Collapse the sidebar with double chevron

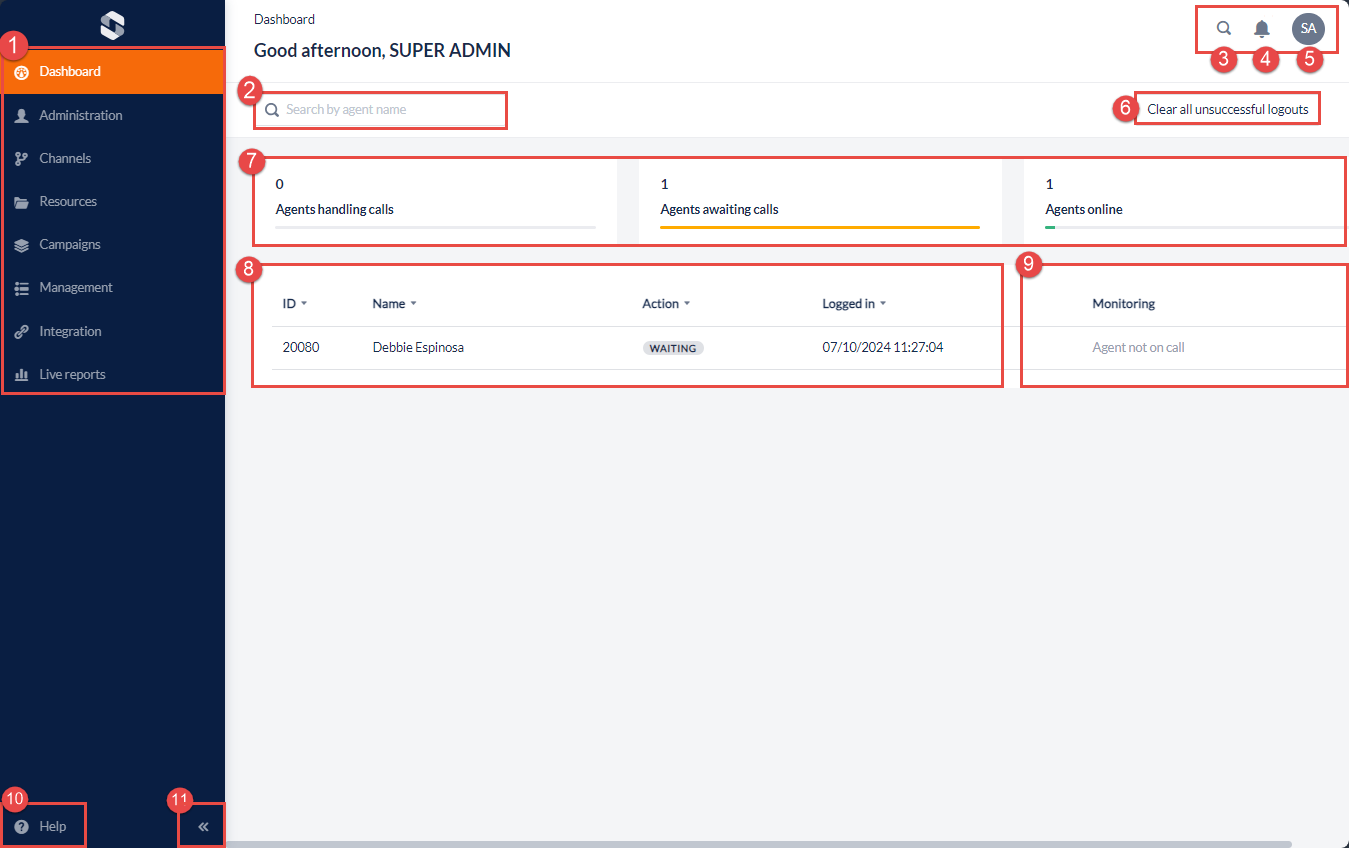pos(203,827)
